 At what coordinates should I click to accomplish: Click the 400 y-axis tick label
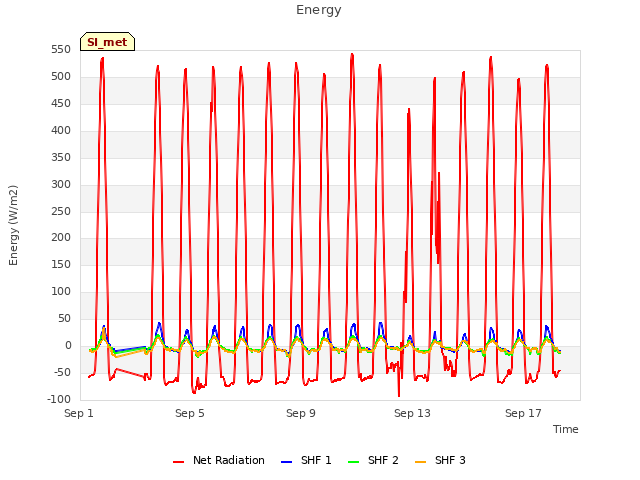click(x=61, y=131)
